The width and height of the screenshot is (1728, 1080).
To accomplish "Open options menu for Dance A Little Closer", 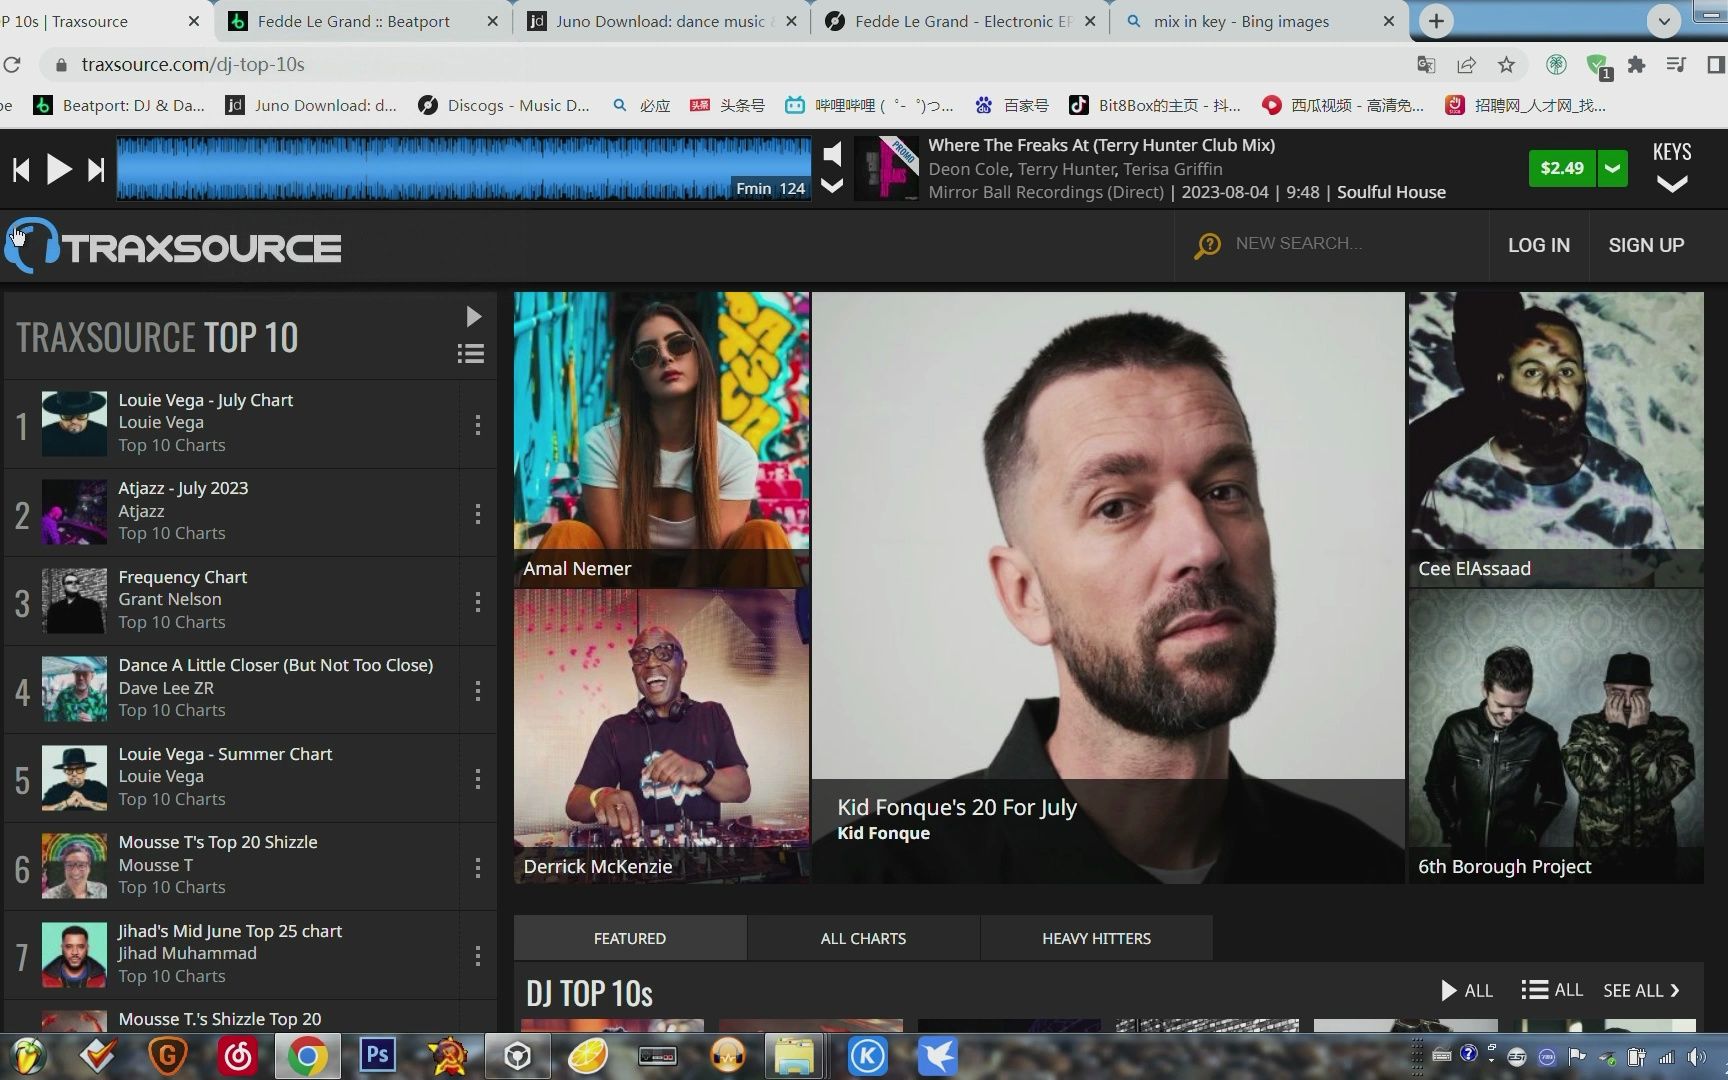I will (478, 690).
